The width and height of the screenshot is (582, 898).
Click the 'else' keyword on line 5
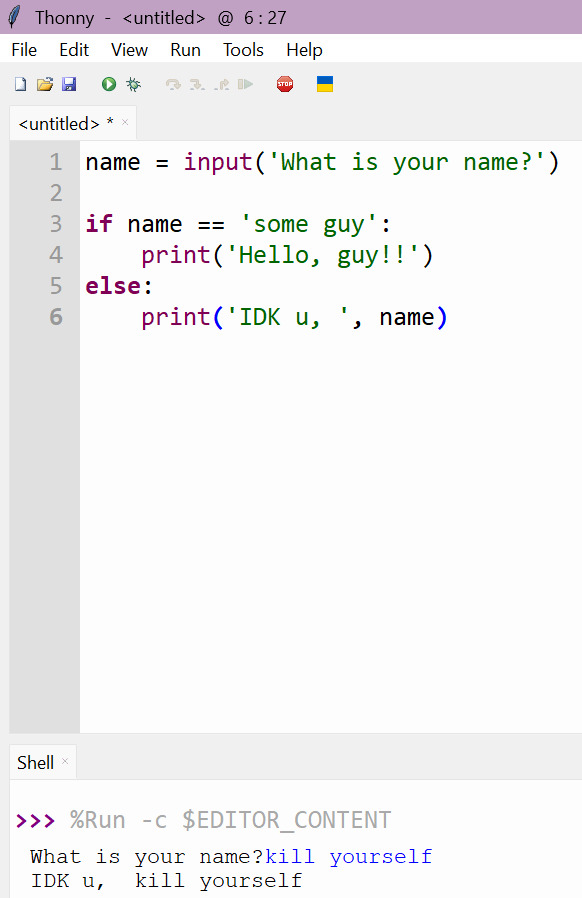113,286
